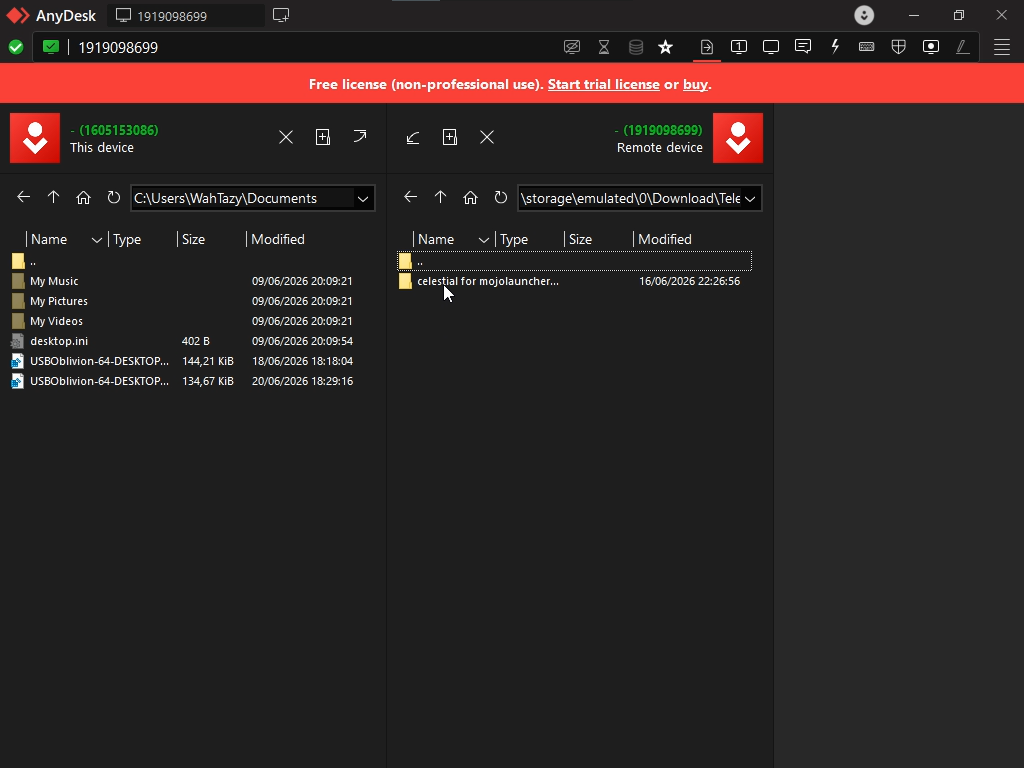The height and width of the screenshot is (768, 1024).
Task: Go up one folder in local panel
Action: point(54,197)
